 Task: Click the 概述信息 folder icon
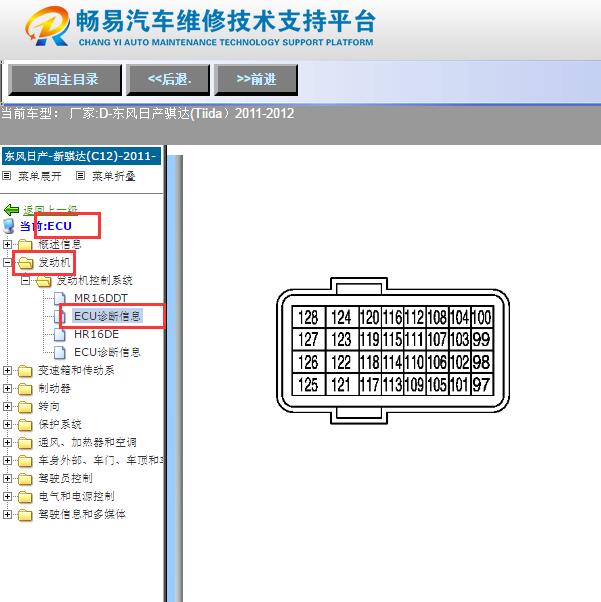coord(25,245)
